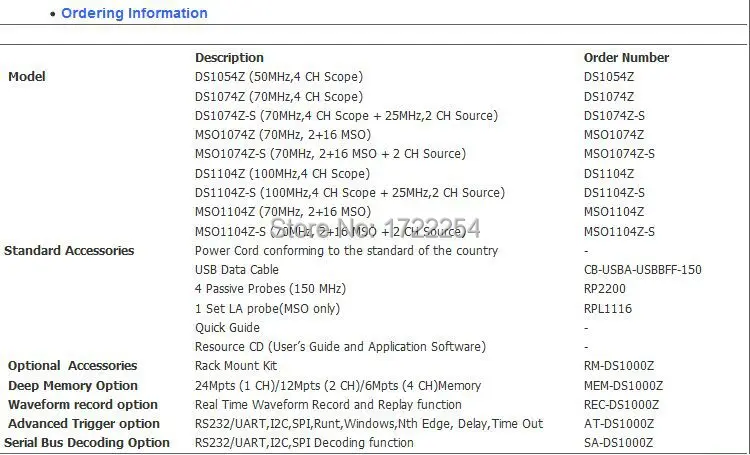
Task: Click order number MSO1074Z
Action: [614, 135]
